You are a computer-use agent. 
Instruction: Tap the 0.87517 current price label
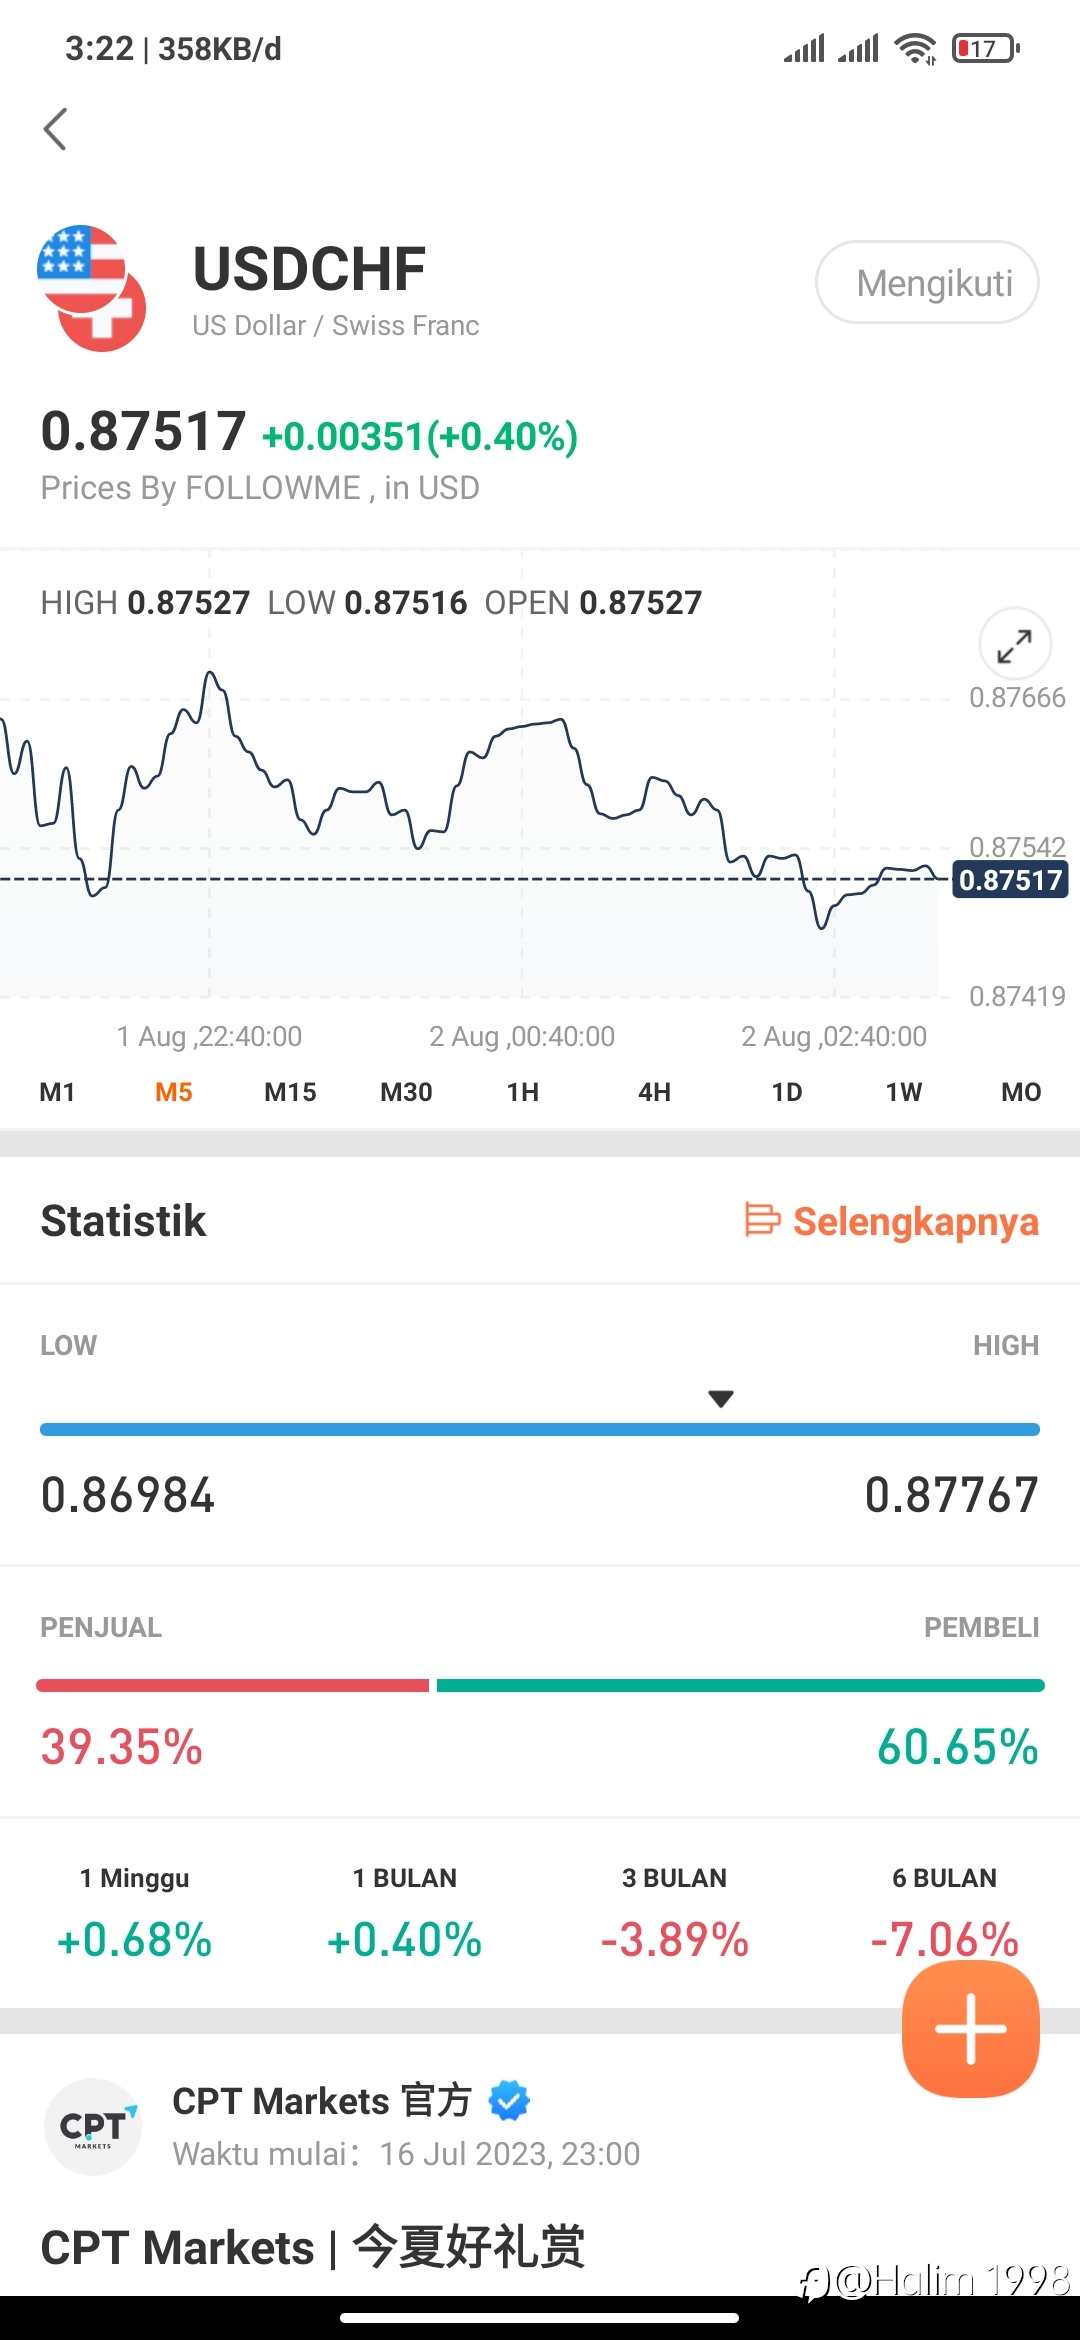click(1010, 880)
